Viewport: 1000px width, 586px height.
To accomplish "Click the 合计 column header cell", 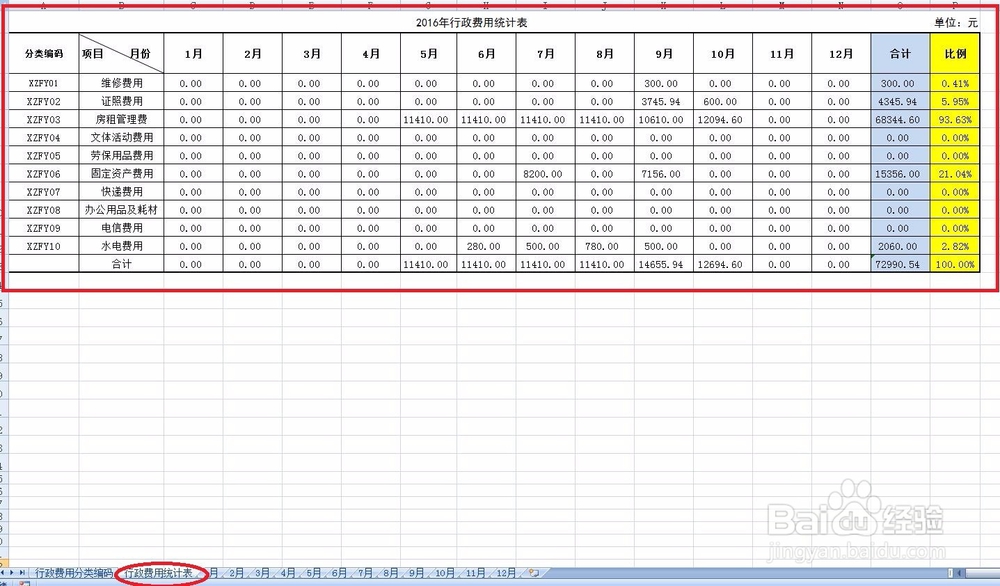I will pos(900,54).
